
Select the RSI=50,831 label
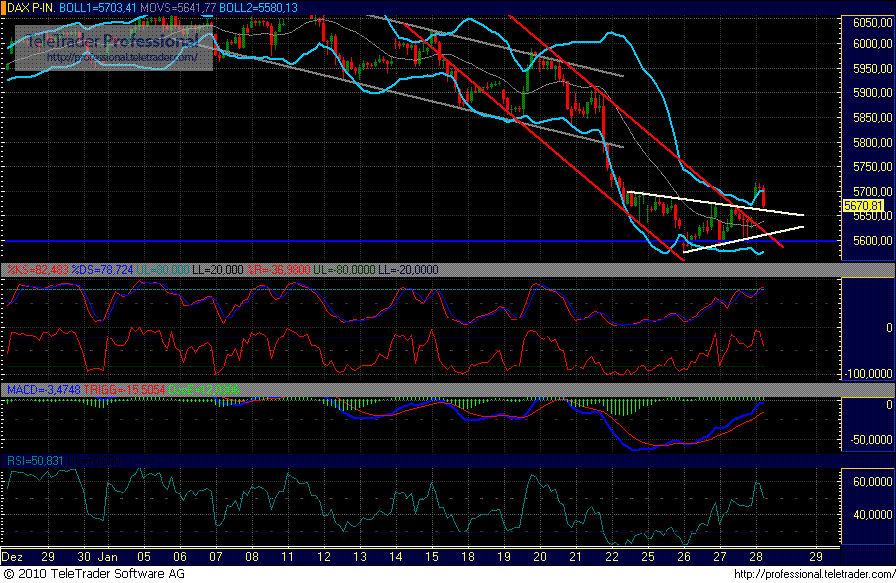(35, 461)
